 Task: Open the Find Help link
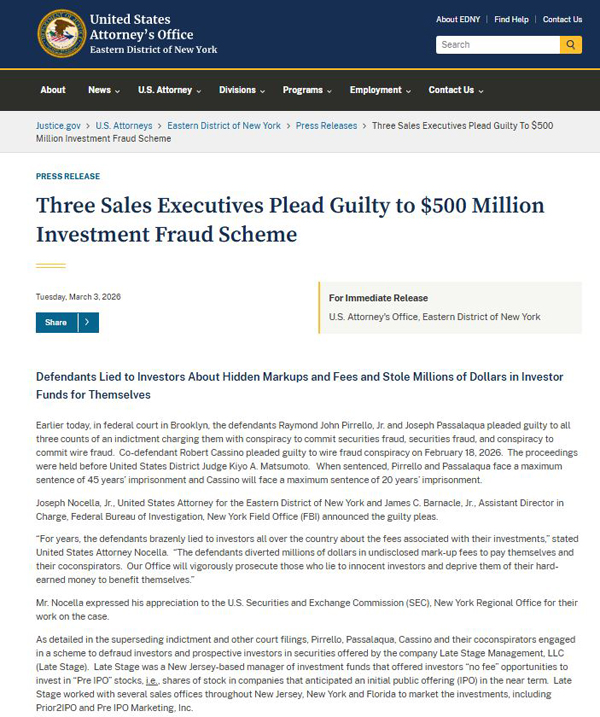pyautogui.click(x=511, y=19)
